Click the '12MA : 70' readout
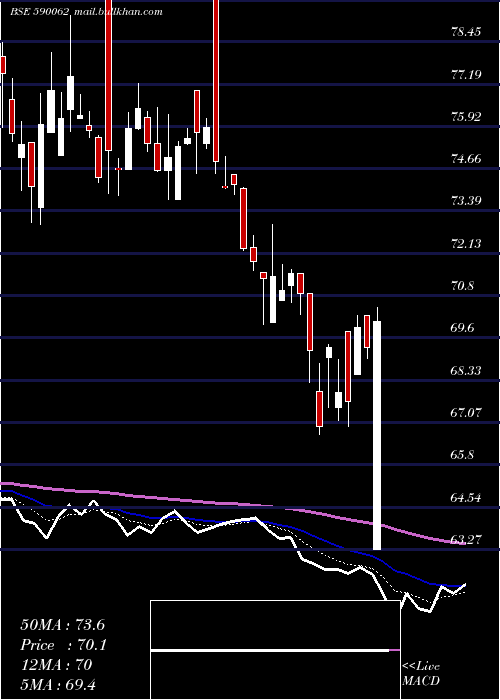 tap(56, 665)
